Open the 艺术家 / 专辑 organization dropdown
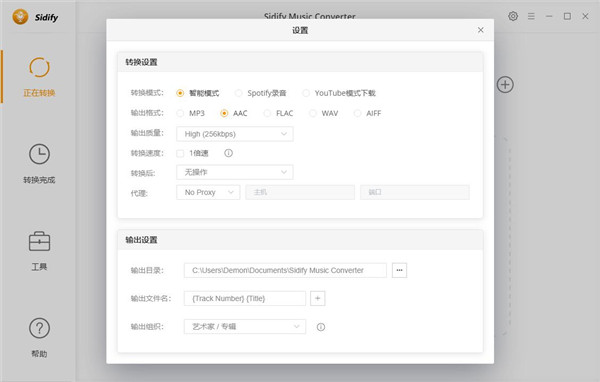The height and width of the screenshot is (382, 600). [x=245, y=326]
